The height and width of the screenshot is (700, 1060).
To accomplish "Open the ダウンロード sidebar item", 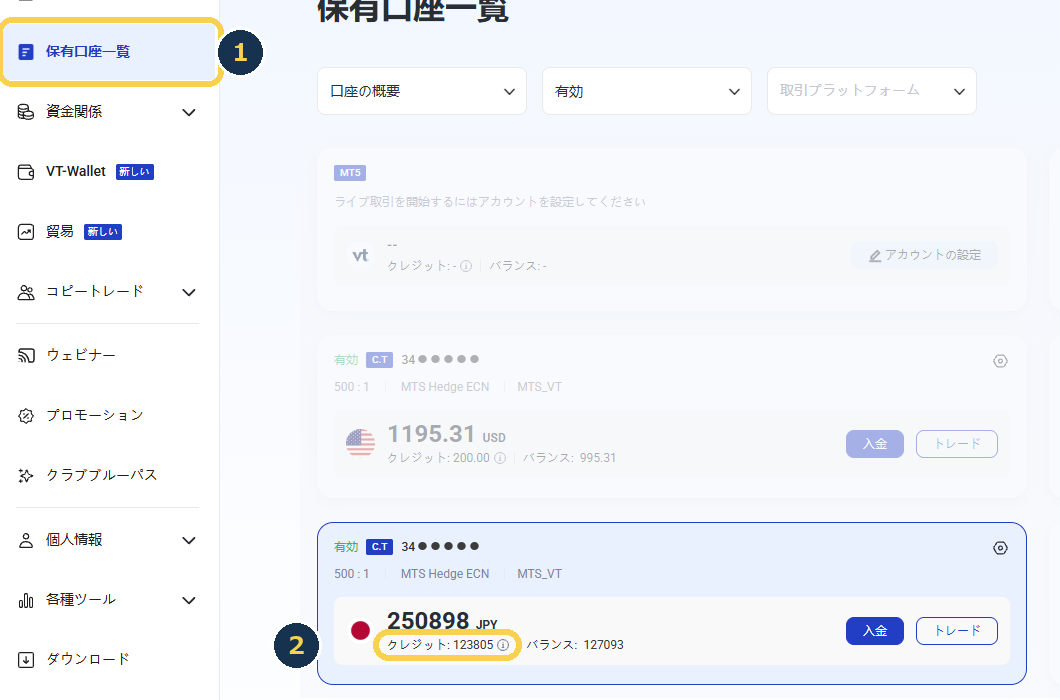I will (x=88, y=659).
